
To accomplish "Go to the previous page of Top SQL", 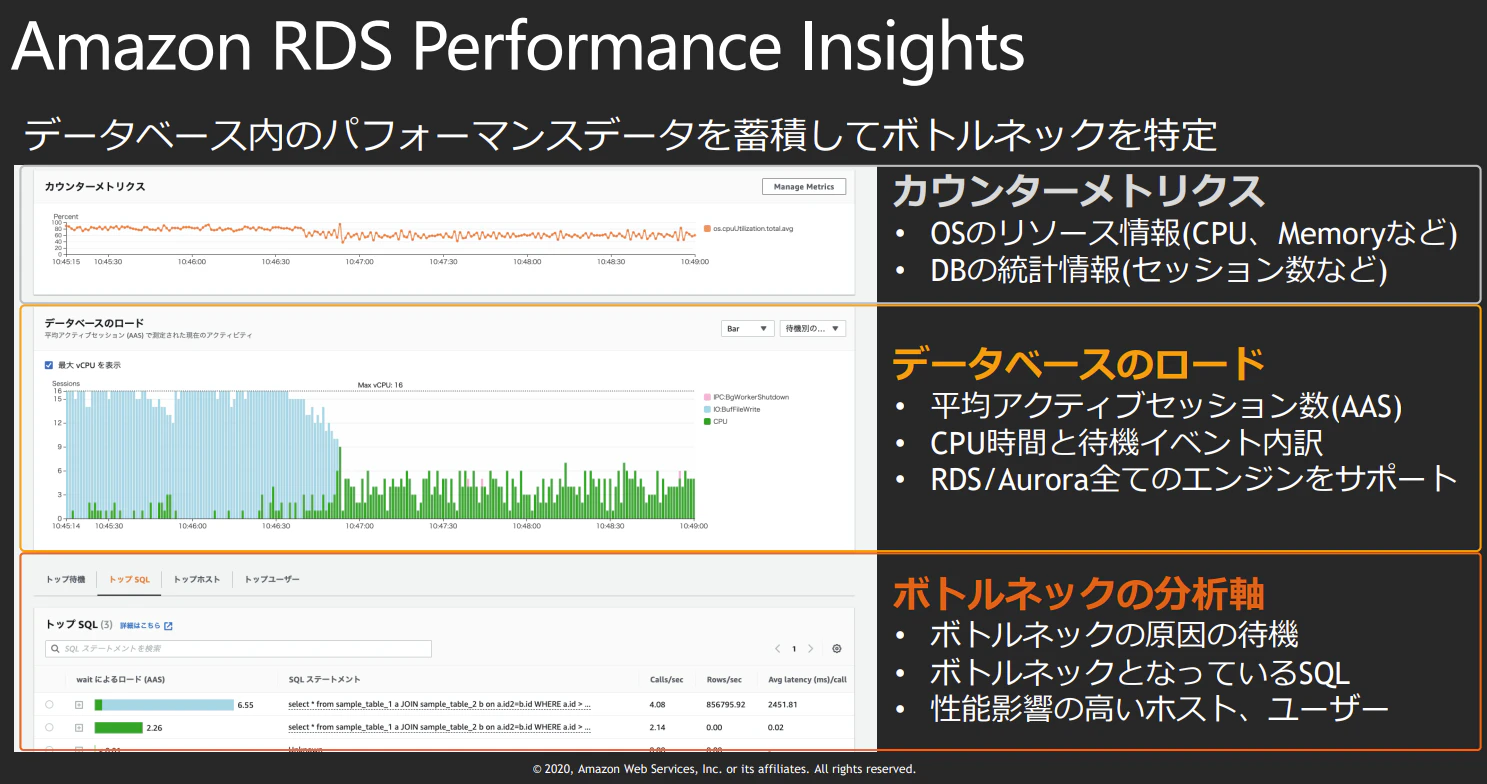I will tap(777, 649).
